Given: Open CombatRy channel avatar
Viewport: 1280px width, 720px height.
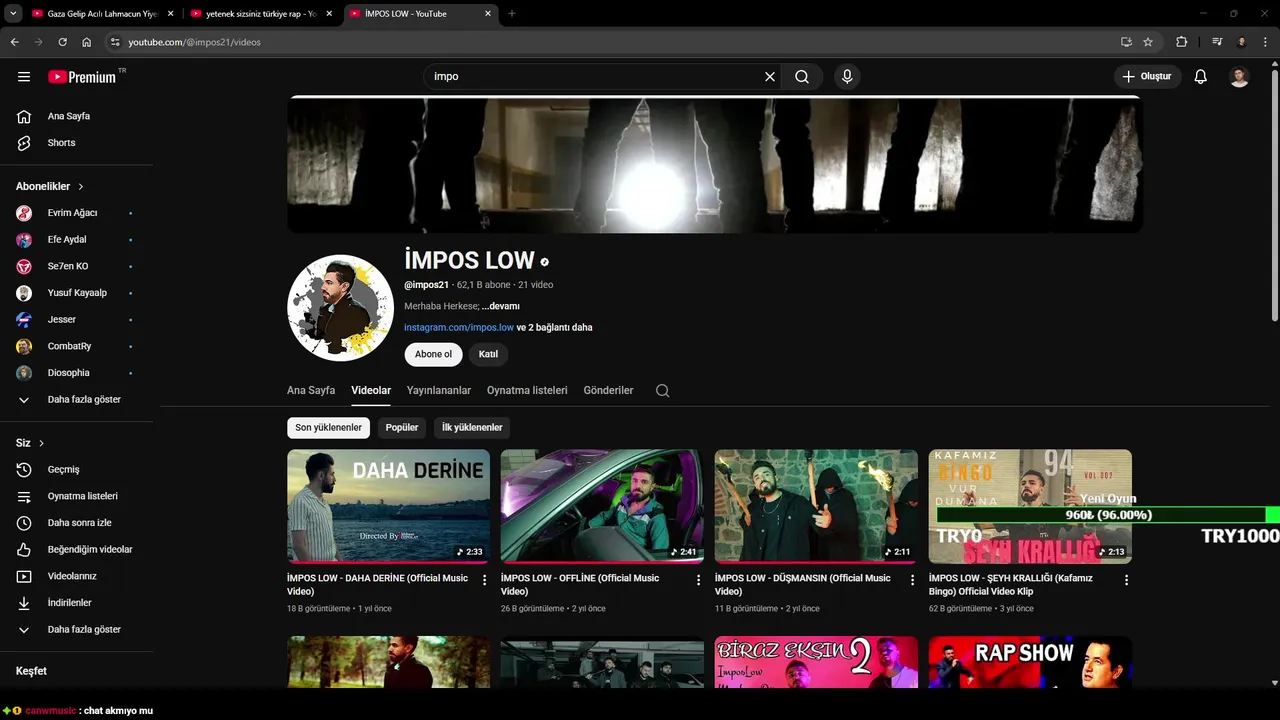Looking at the screenshot, I should tap(24, 347).
